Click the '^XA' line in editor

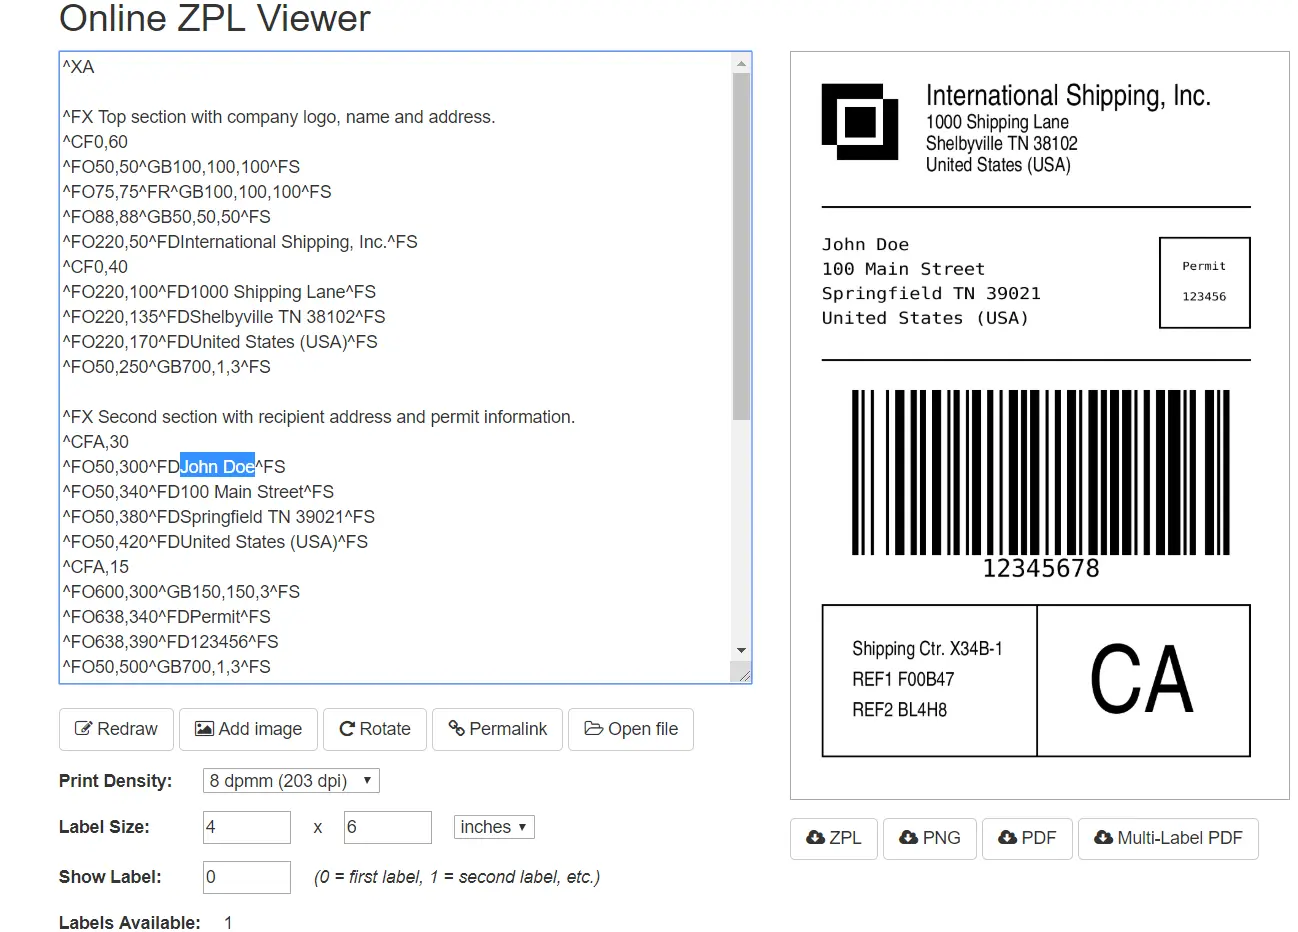click(x=78, y=67)
